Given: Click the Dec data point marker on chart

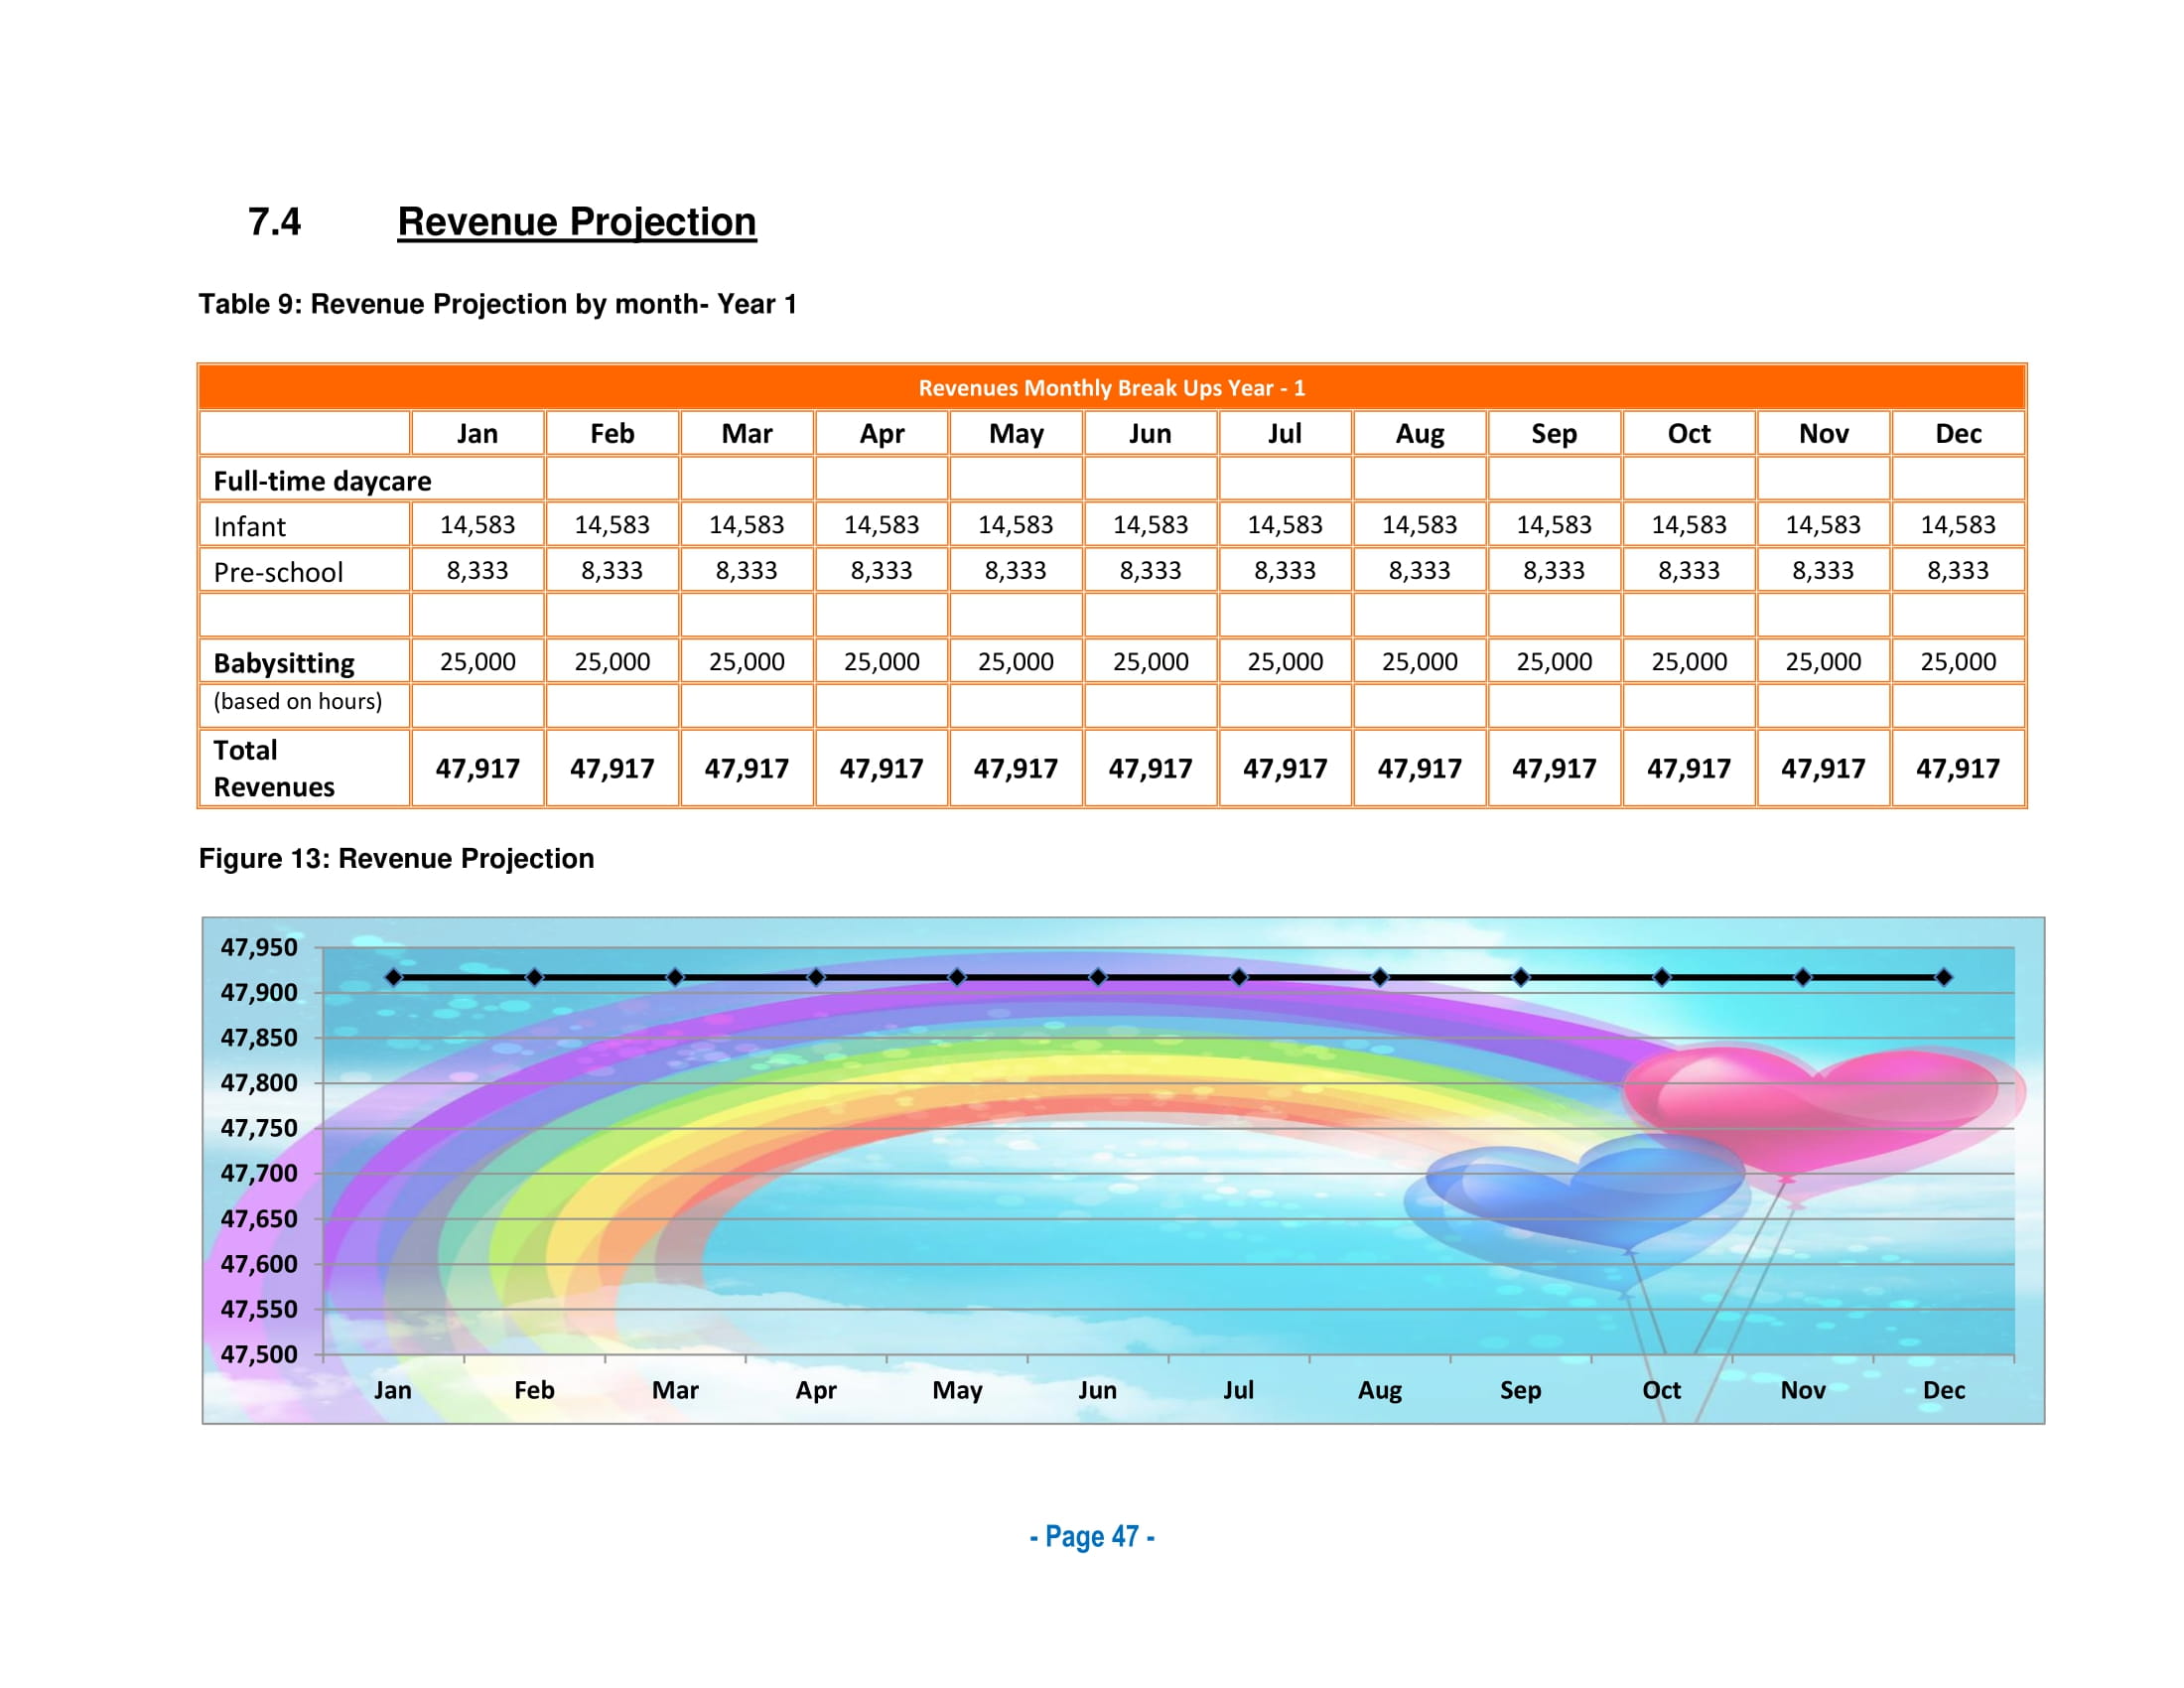Looking at the screenshot, I should pos(1943,977).
